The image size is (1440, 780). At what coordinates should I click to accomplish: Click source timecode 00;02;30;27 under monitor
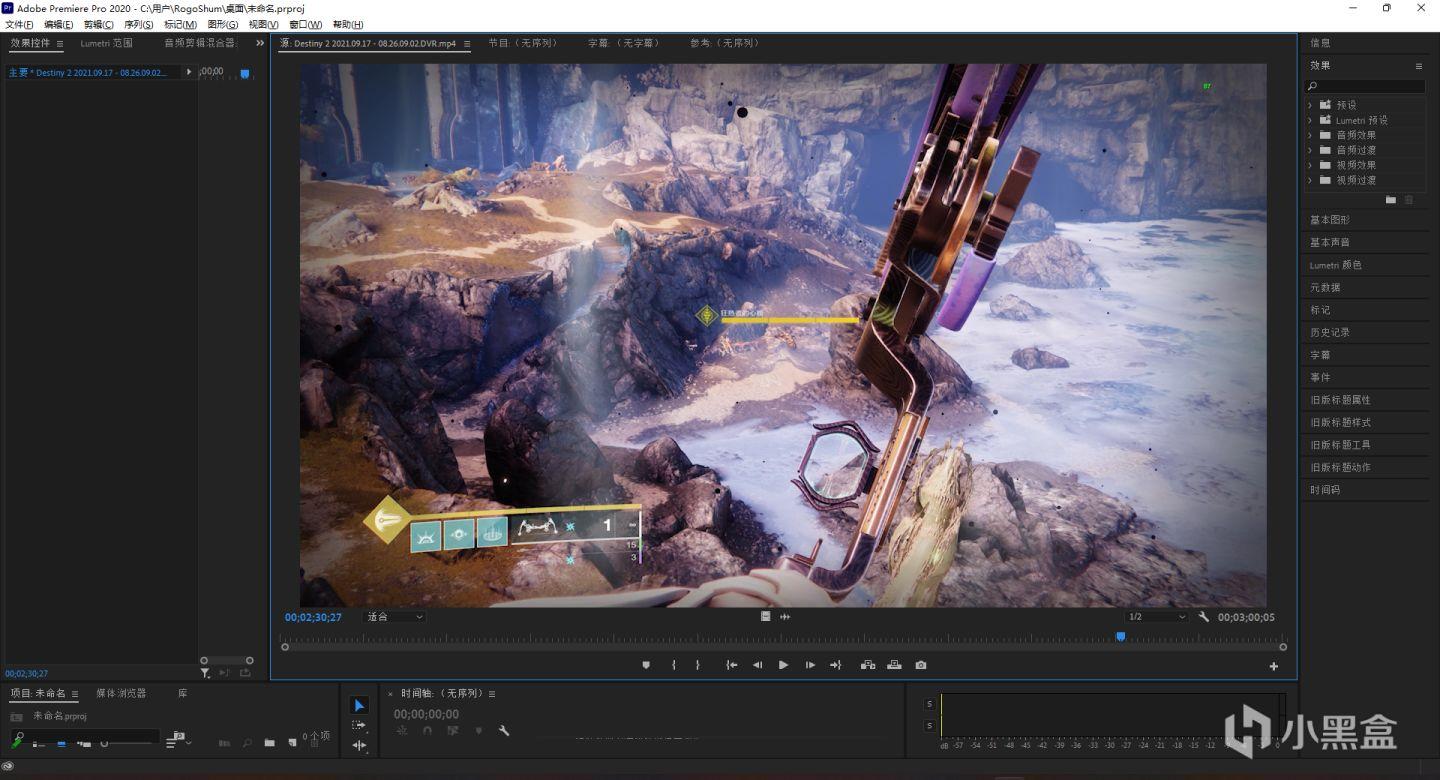313,617
